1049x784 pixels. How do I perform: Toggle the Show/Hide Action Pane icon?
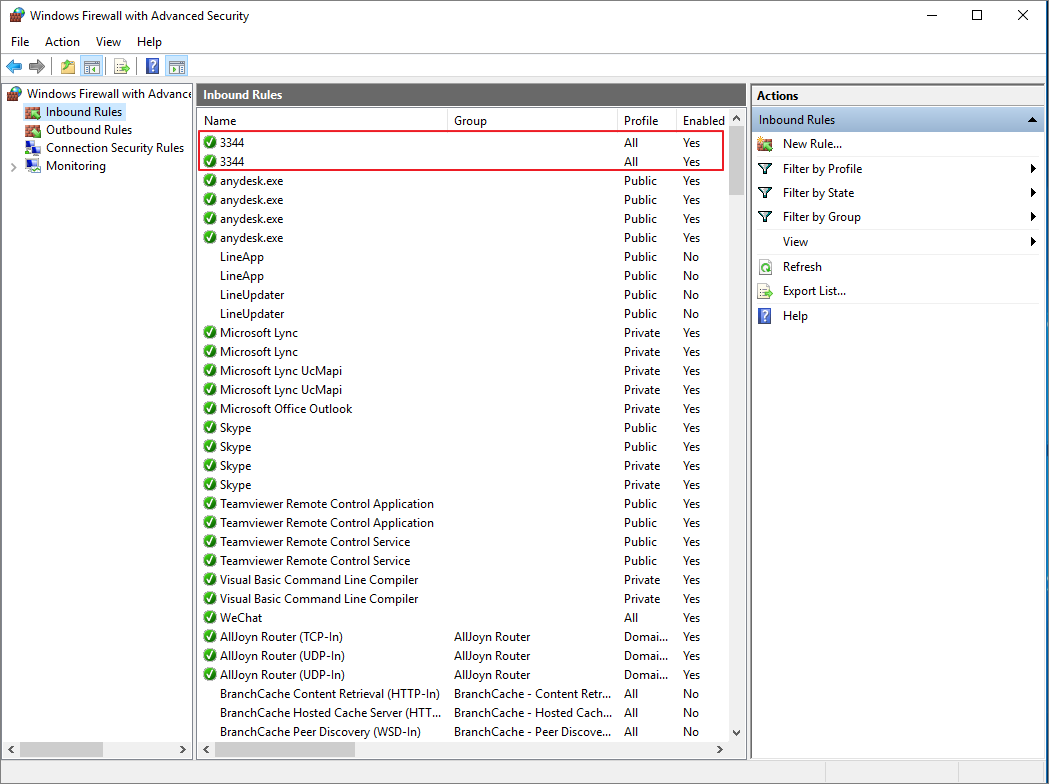[x=177, y=66]
